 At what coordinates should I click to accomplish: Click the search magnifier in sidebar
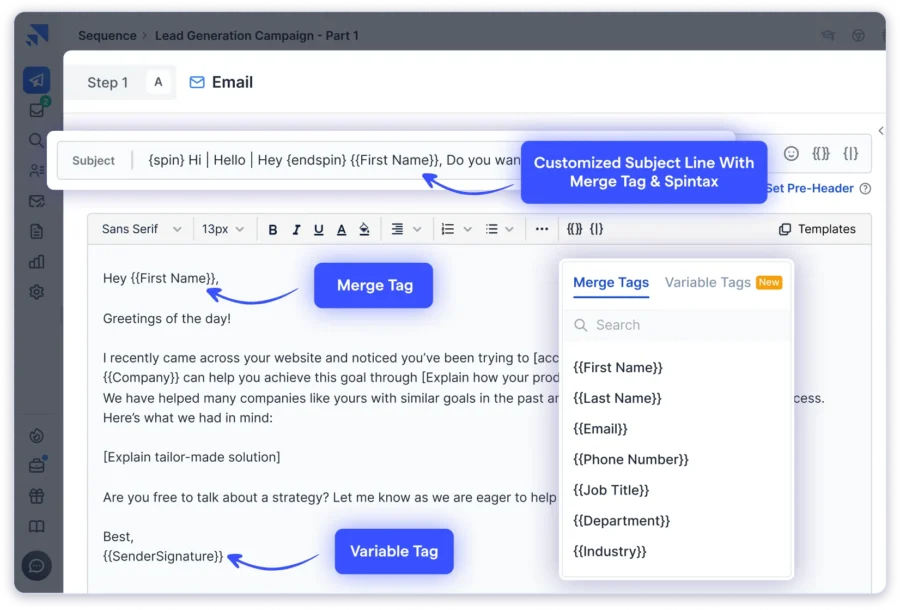(36, 140)
